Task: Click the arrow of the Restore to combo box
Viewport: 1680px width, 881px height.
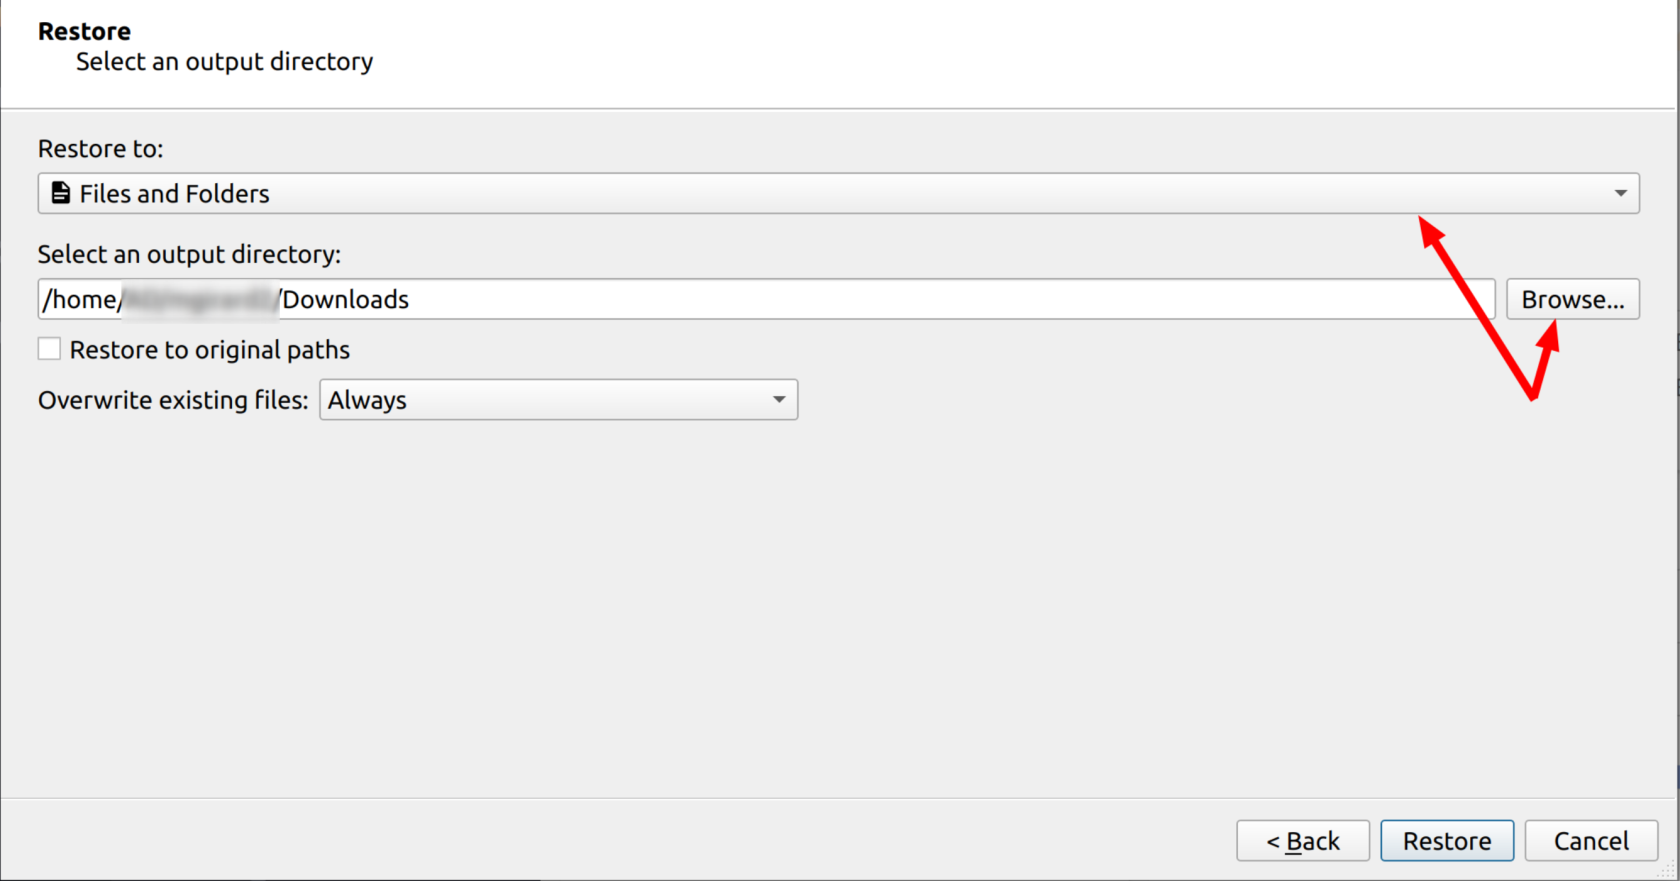Action: [x=1620, y=193]
